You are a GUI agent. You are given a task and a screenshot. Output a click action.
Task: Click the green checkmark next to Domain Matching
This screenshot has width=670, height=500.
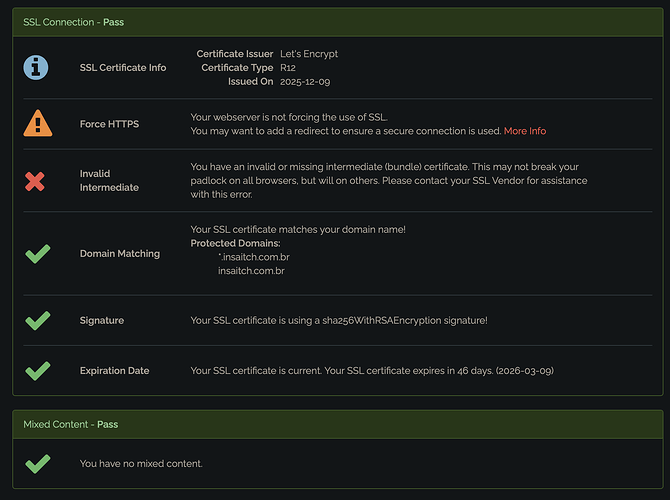[37, 254]
